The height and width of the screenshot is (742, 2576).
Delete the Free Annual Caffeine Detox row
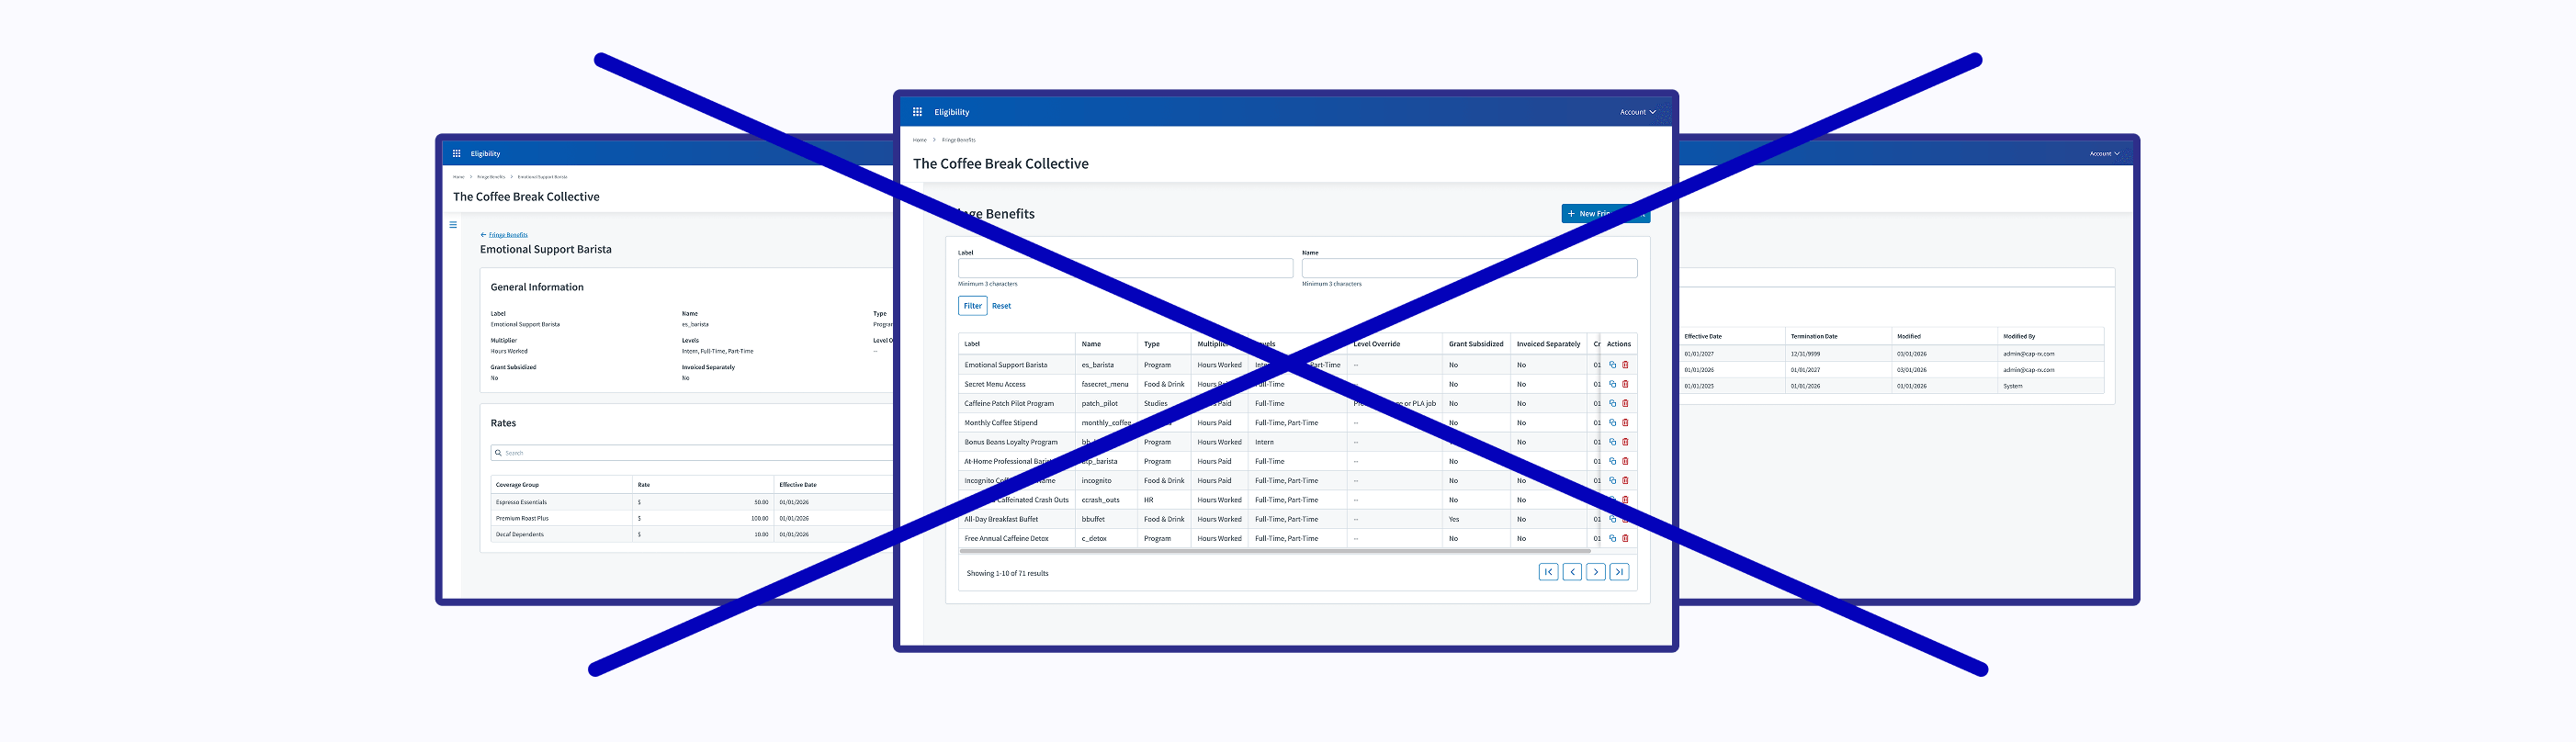[x=1625, y=539]
